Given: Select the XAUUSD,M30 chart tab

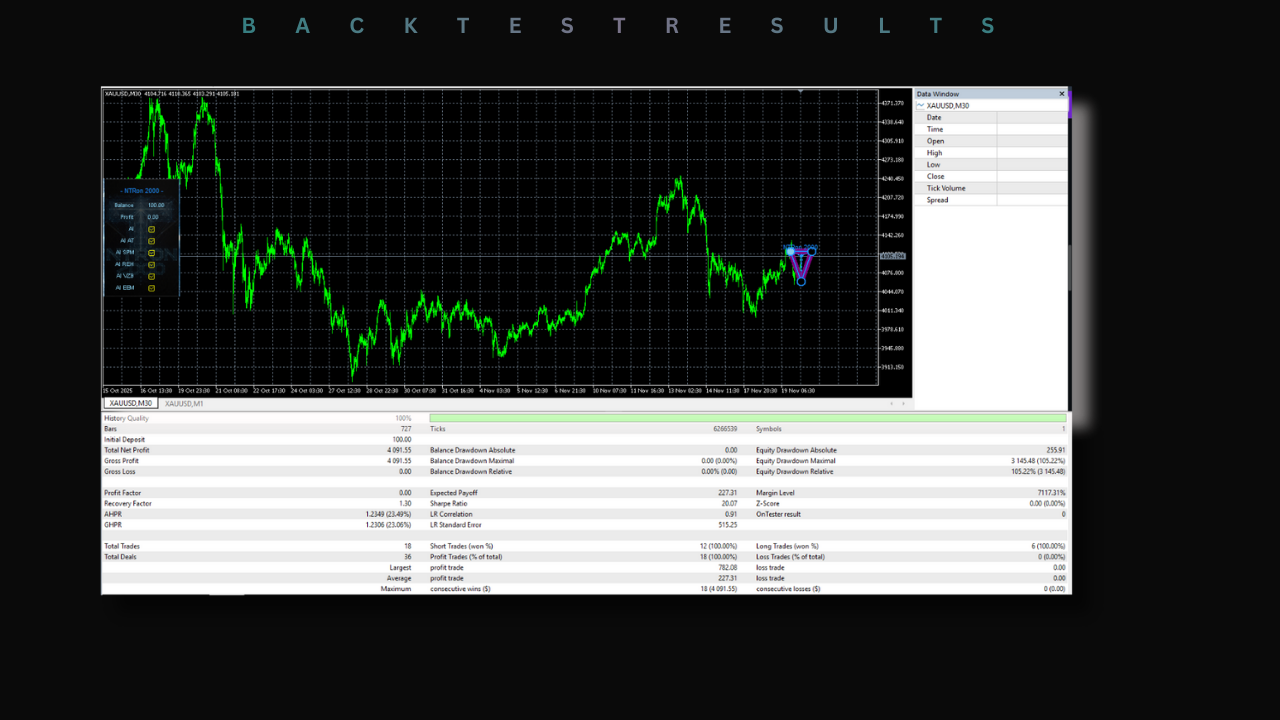Looking at the screenshot, I should 130,404.
